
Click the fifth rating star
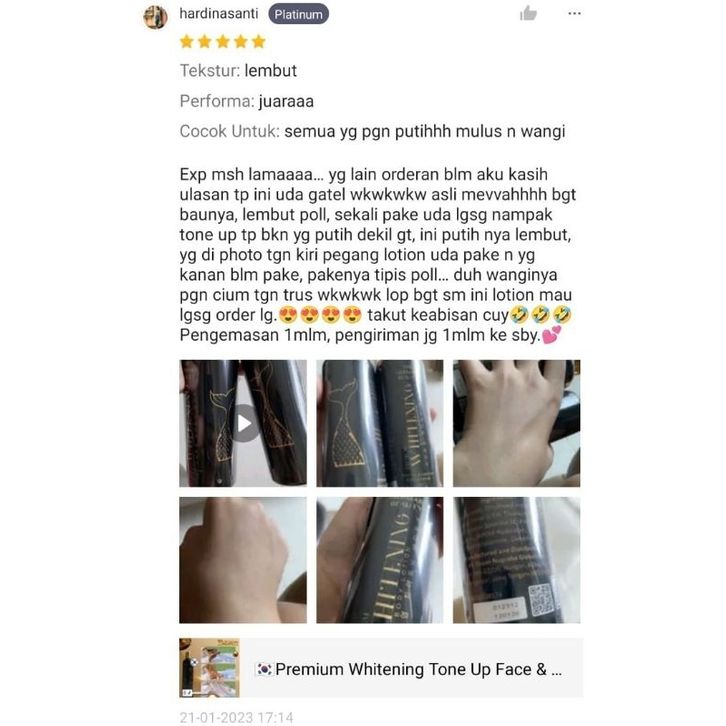[x=258, y=42]
